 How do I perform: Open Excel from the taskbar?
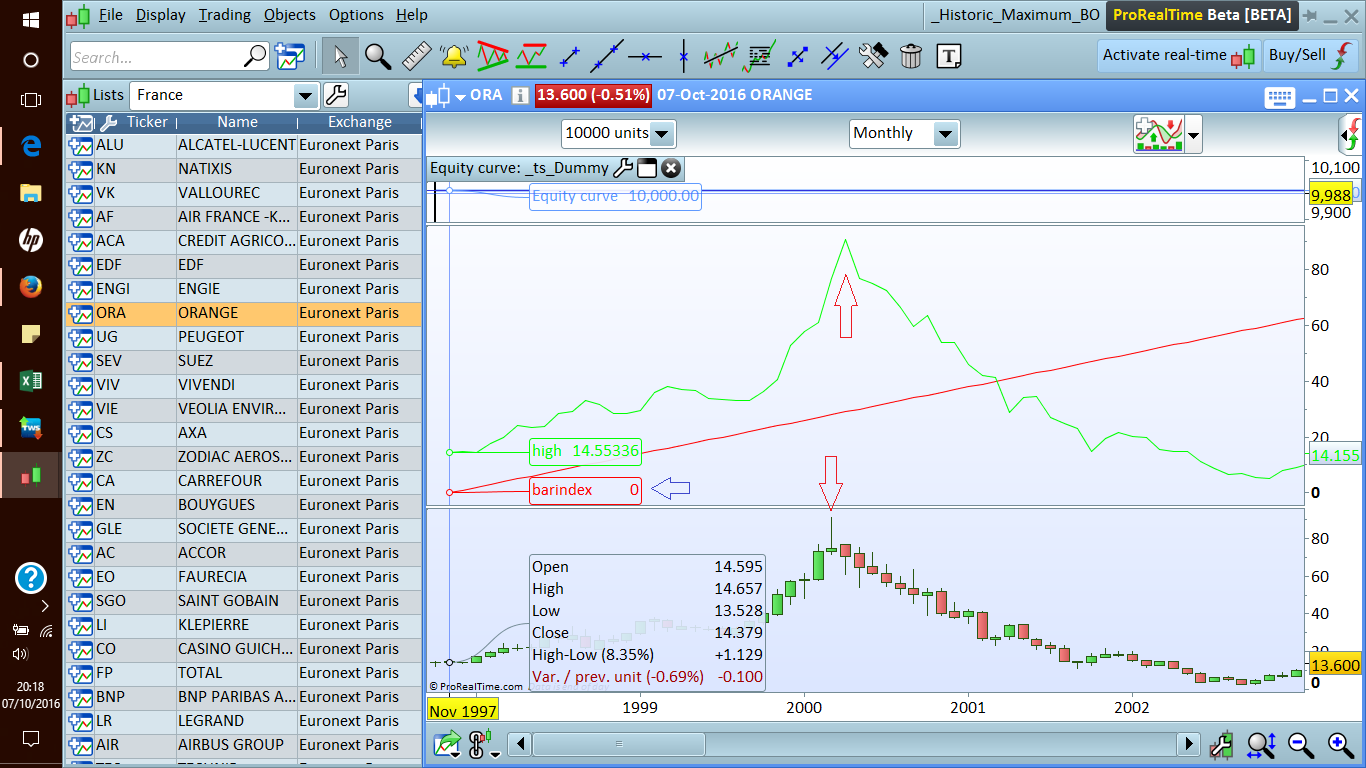31,381
